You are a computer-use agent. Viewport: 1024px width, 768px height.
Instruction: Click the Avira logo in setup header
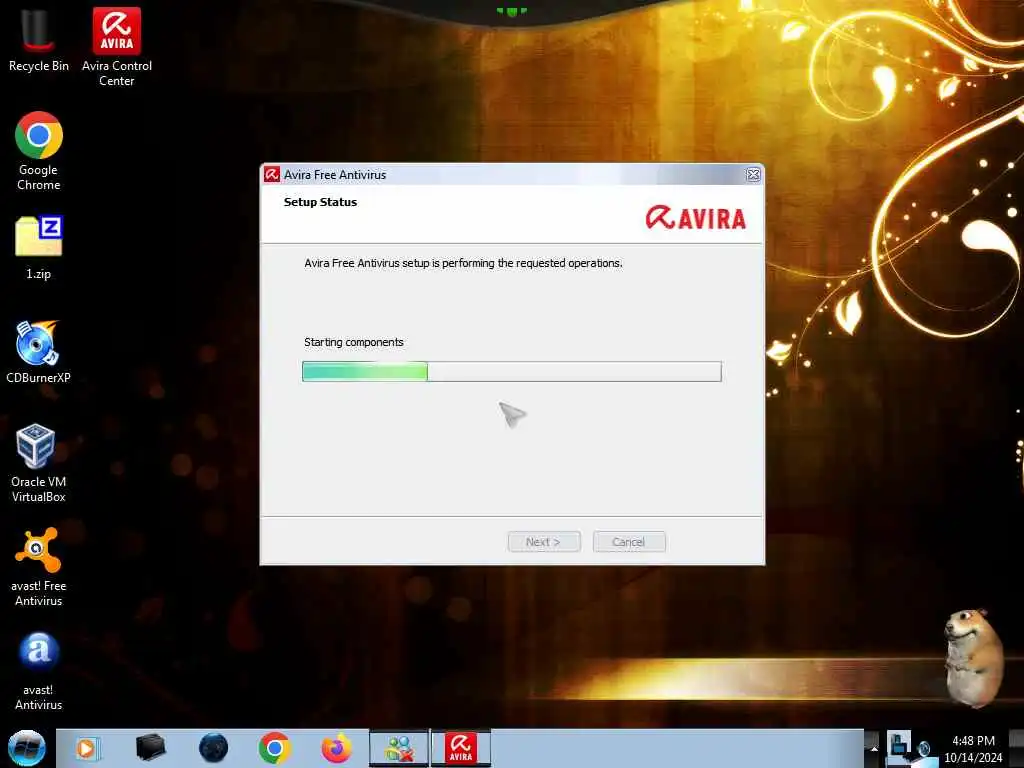tap(696, 218)
